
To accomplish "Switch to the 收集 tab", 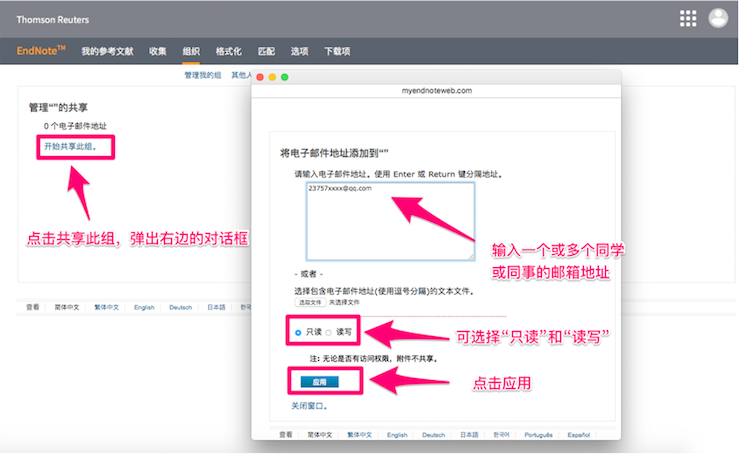I will [158, 51].
